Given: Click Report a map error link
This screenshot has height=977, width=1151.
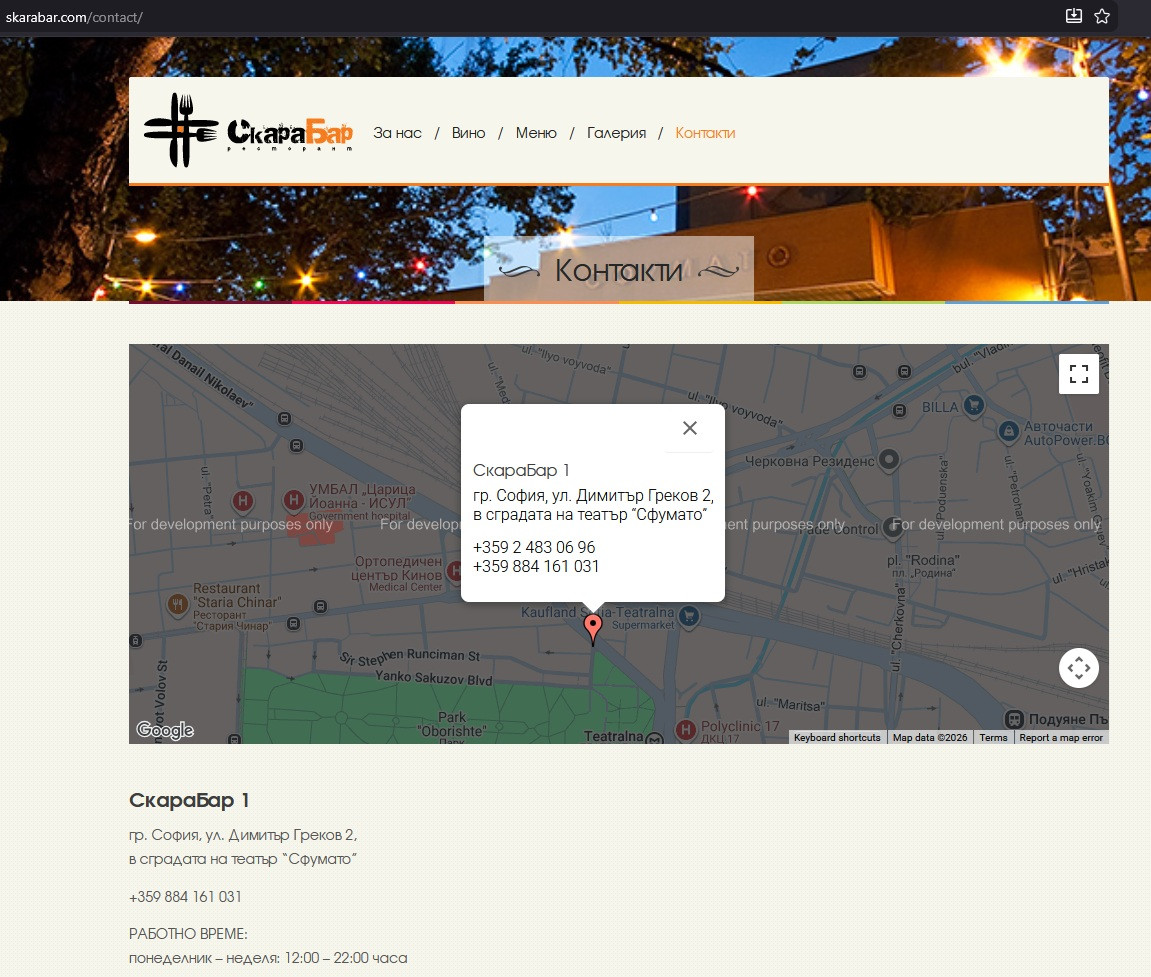Looking at the screenshot, I should pyautogui.click(x=1061, y=738).
